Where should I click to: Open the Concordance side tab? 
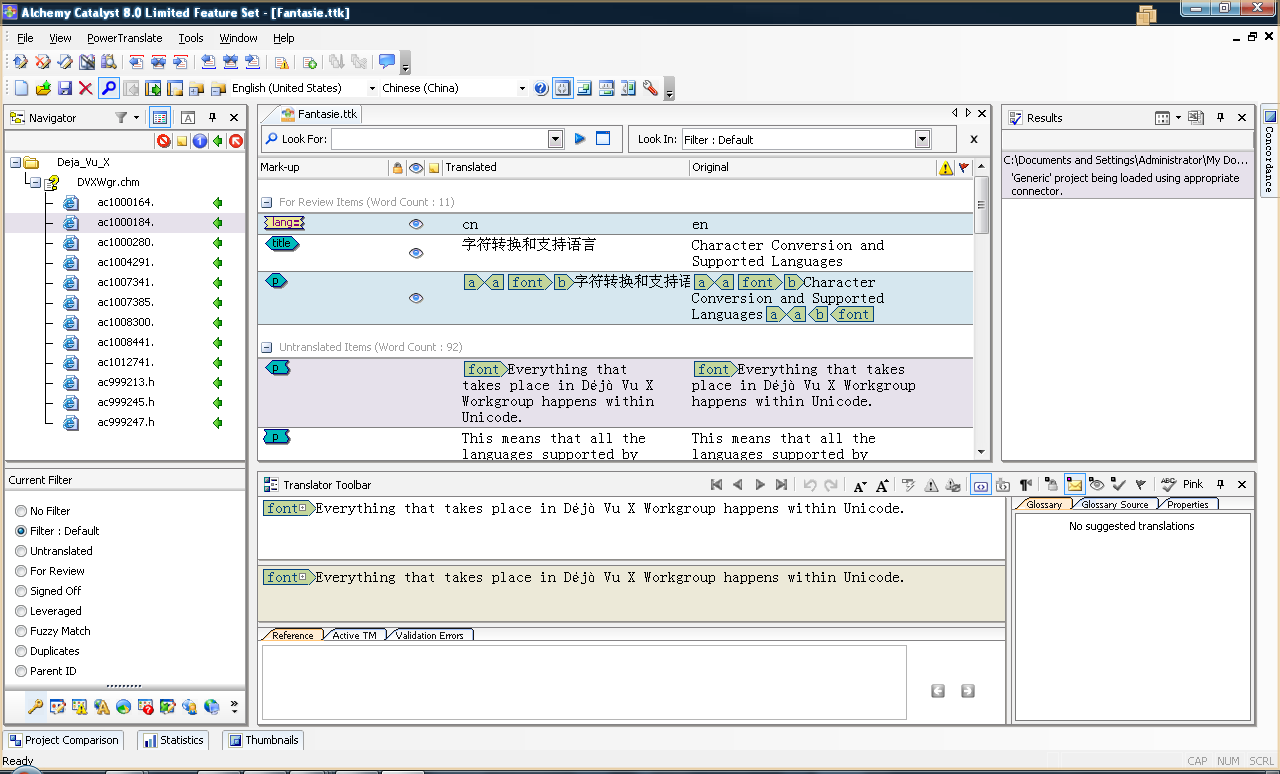tap(1269, 149)
